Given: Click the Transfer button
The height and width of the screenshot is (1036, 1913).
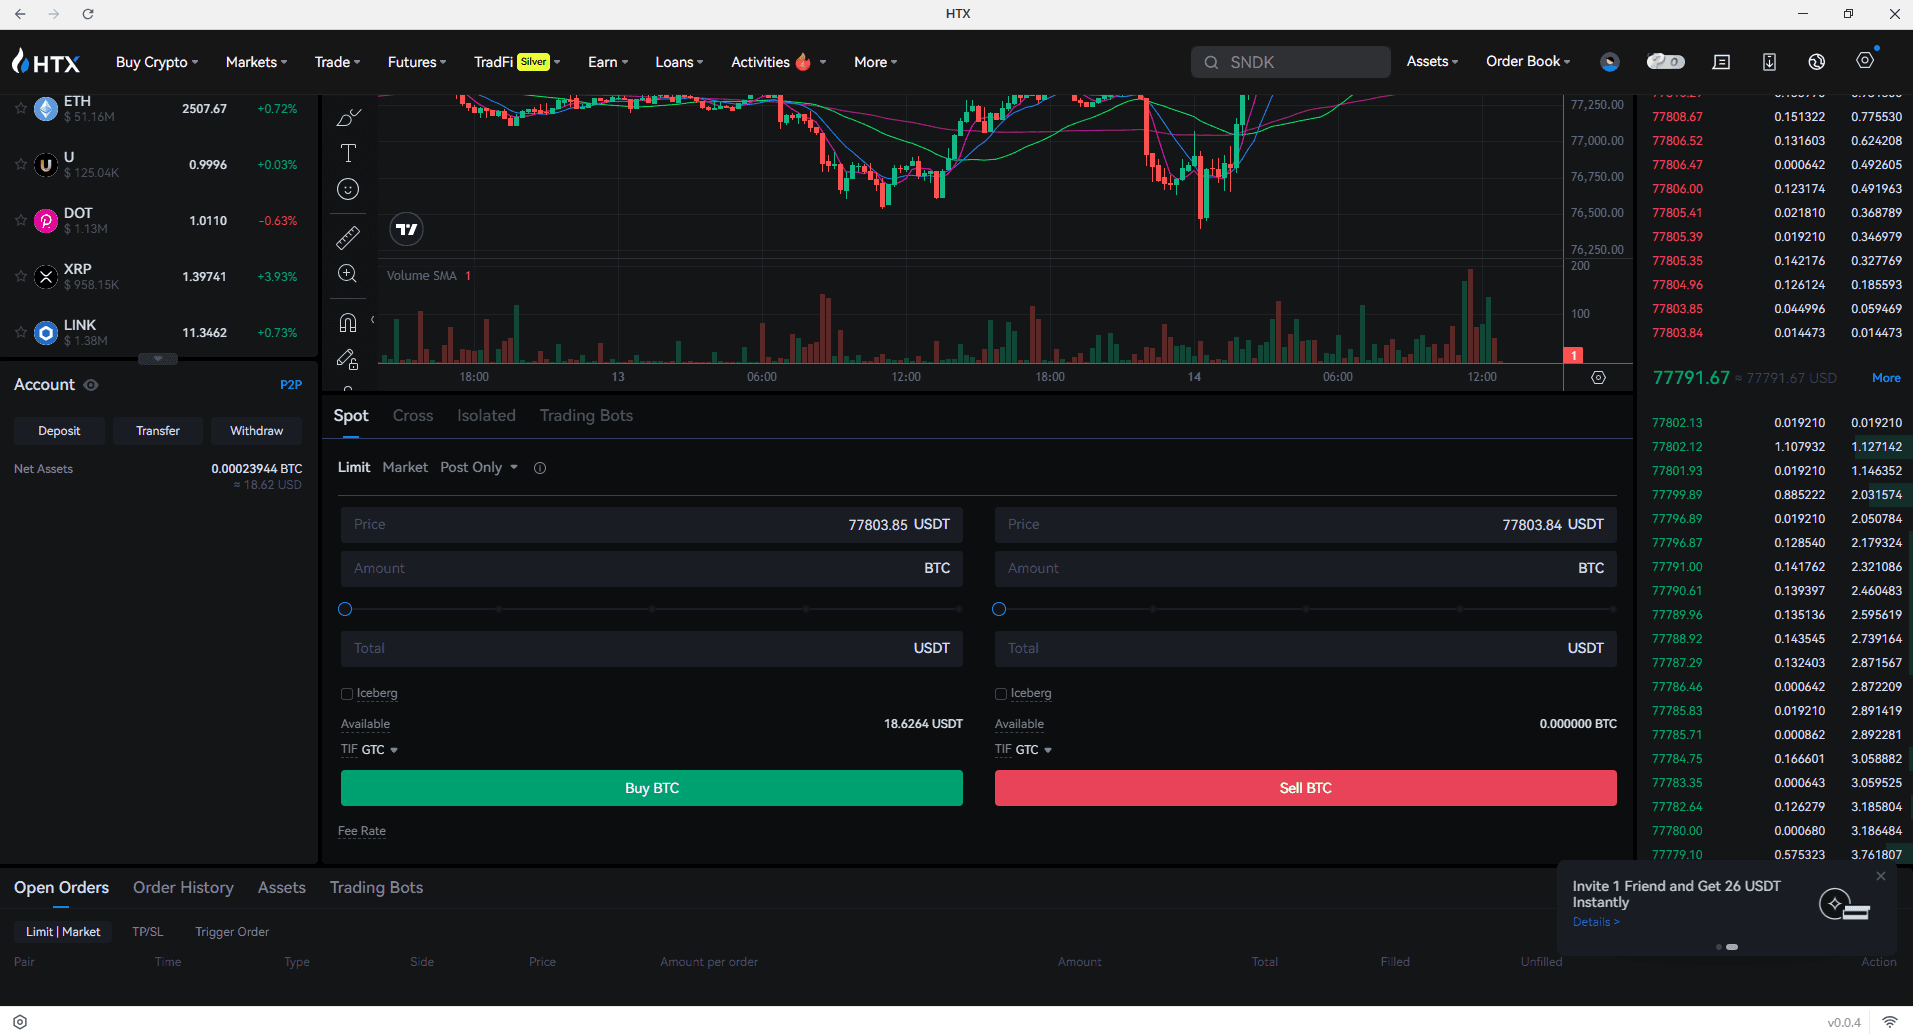Looking at the screenshot, I should tap(158, 431).
